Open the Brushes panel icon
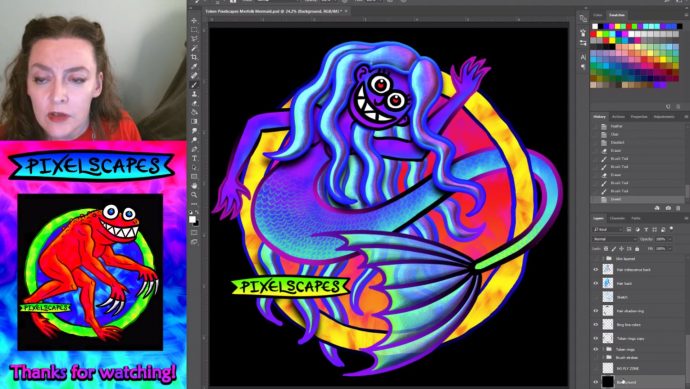This screenshot has height=389, width=690. [583, 33]
